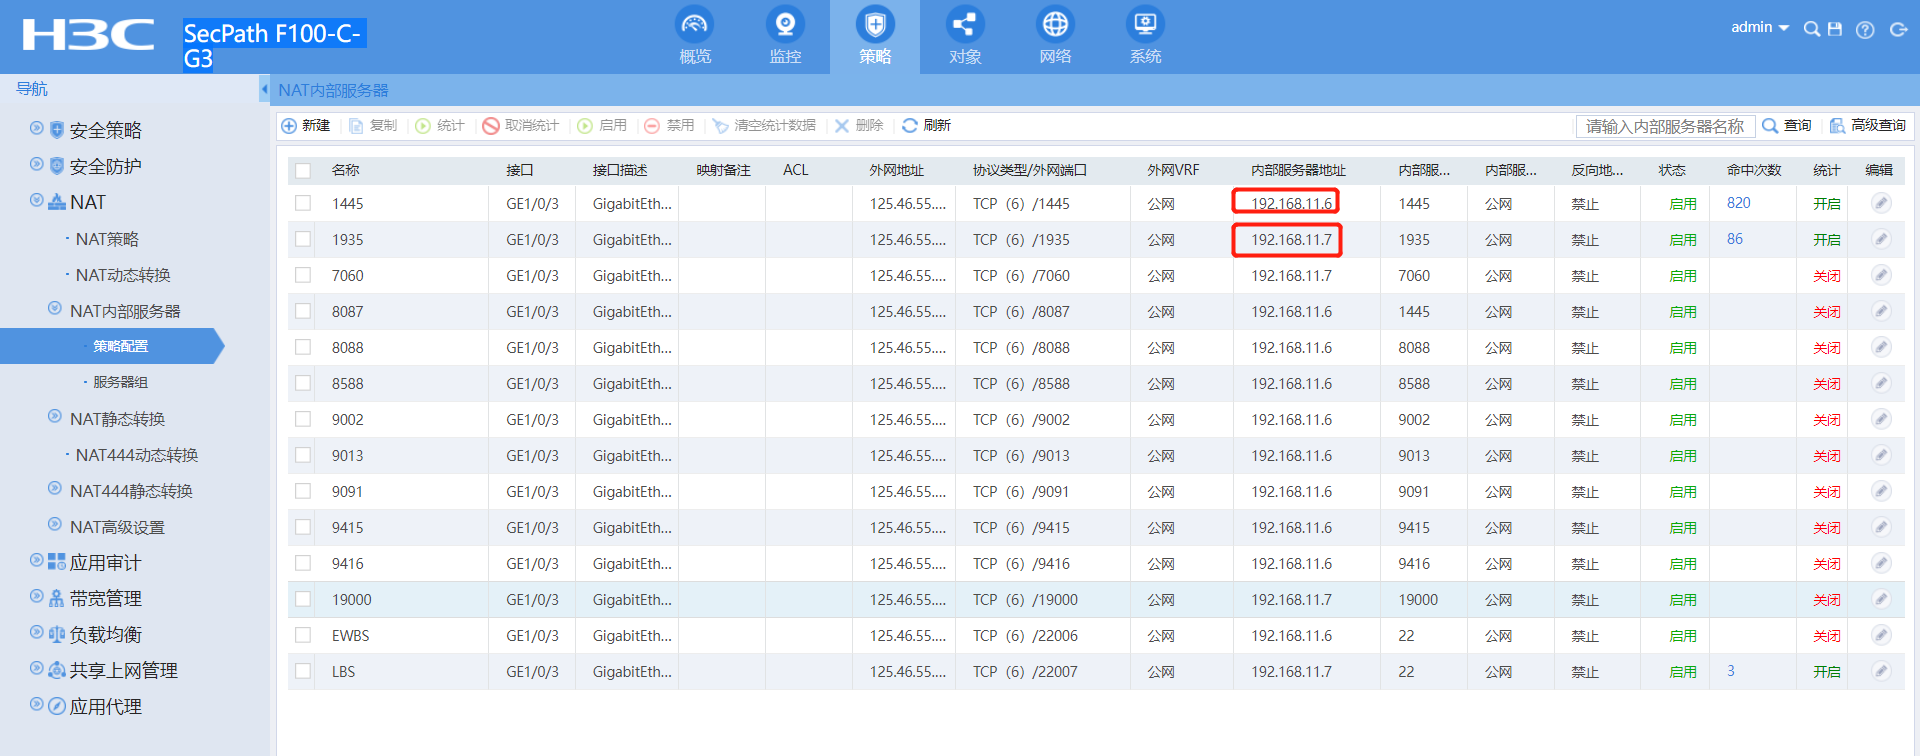Image resolution: width=1920 pixels, height=756 pixels.
Task: Click the 刷新 refresh toolbar button
Action: (926, 125)
